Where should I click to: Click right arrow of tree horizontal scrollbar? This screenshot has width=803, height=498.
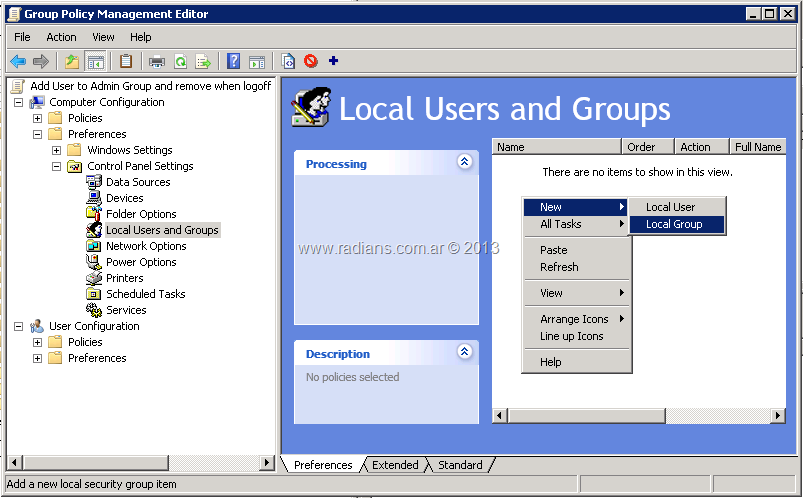[x=266, y=463]
